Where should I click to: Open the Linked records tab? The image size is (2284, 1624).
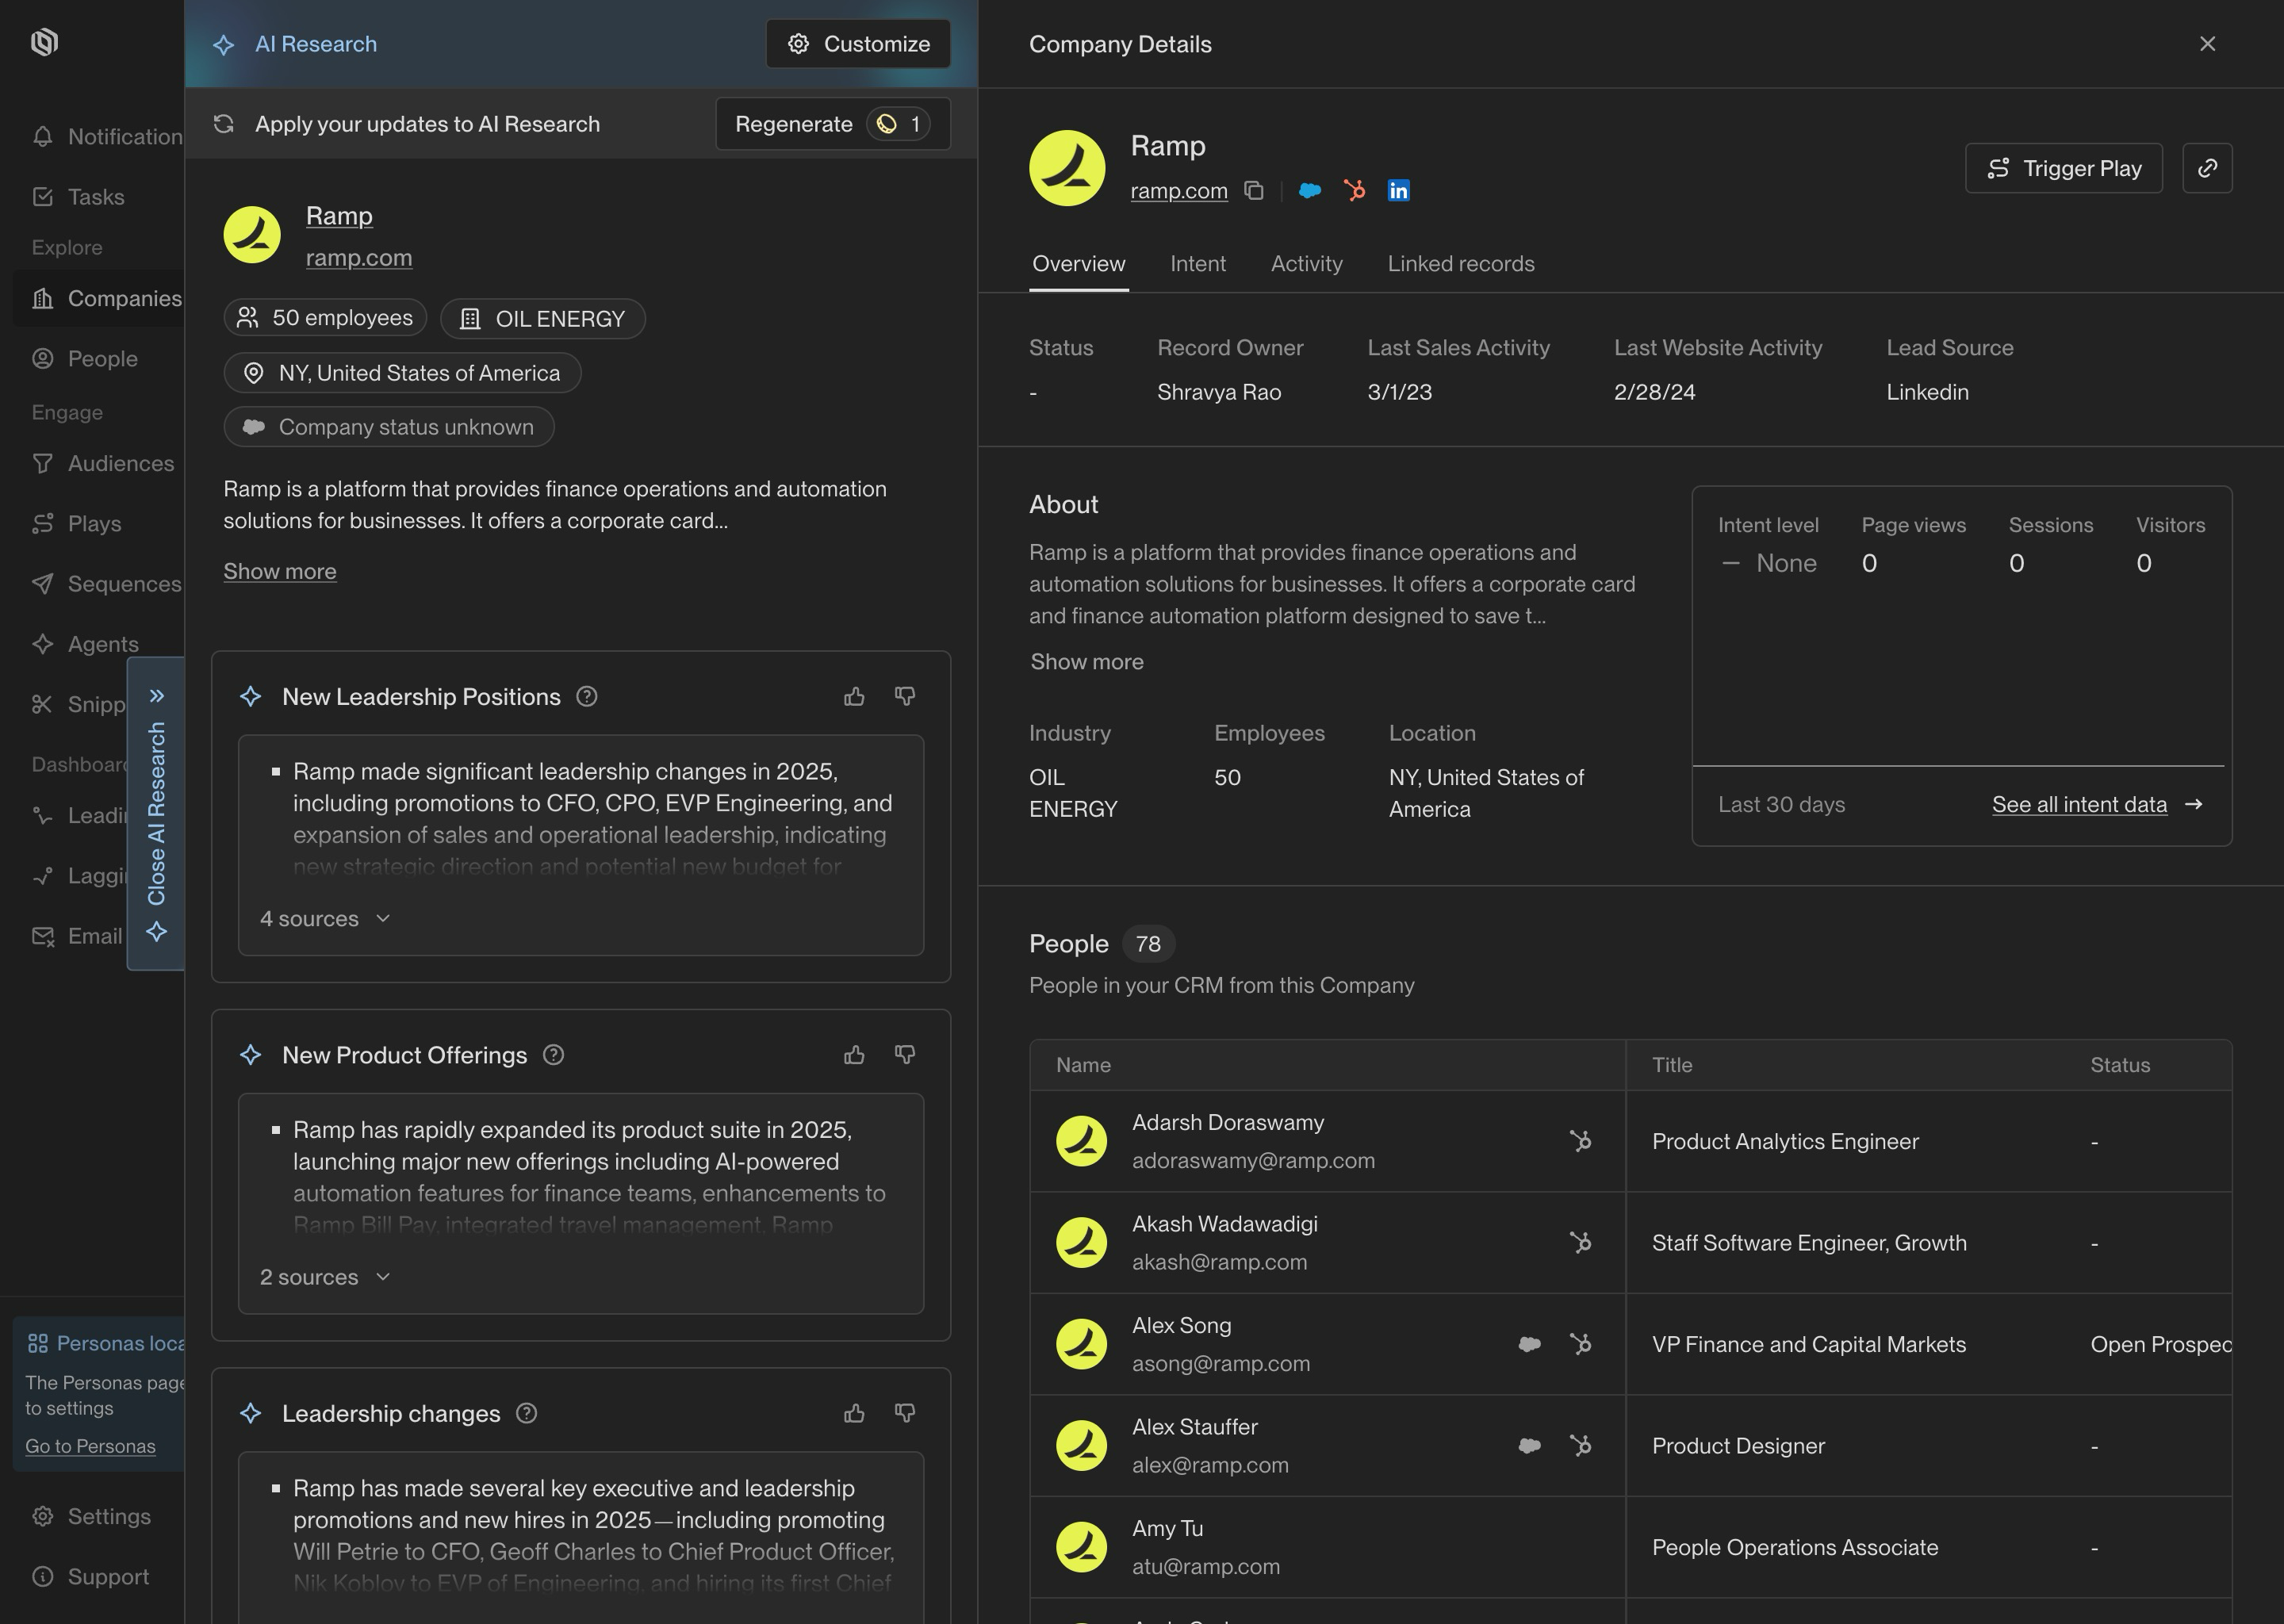(1460, 264)
